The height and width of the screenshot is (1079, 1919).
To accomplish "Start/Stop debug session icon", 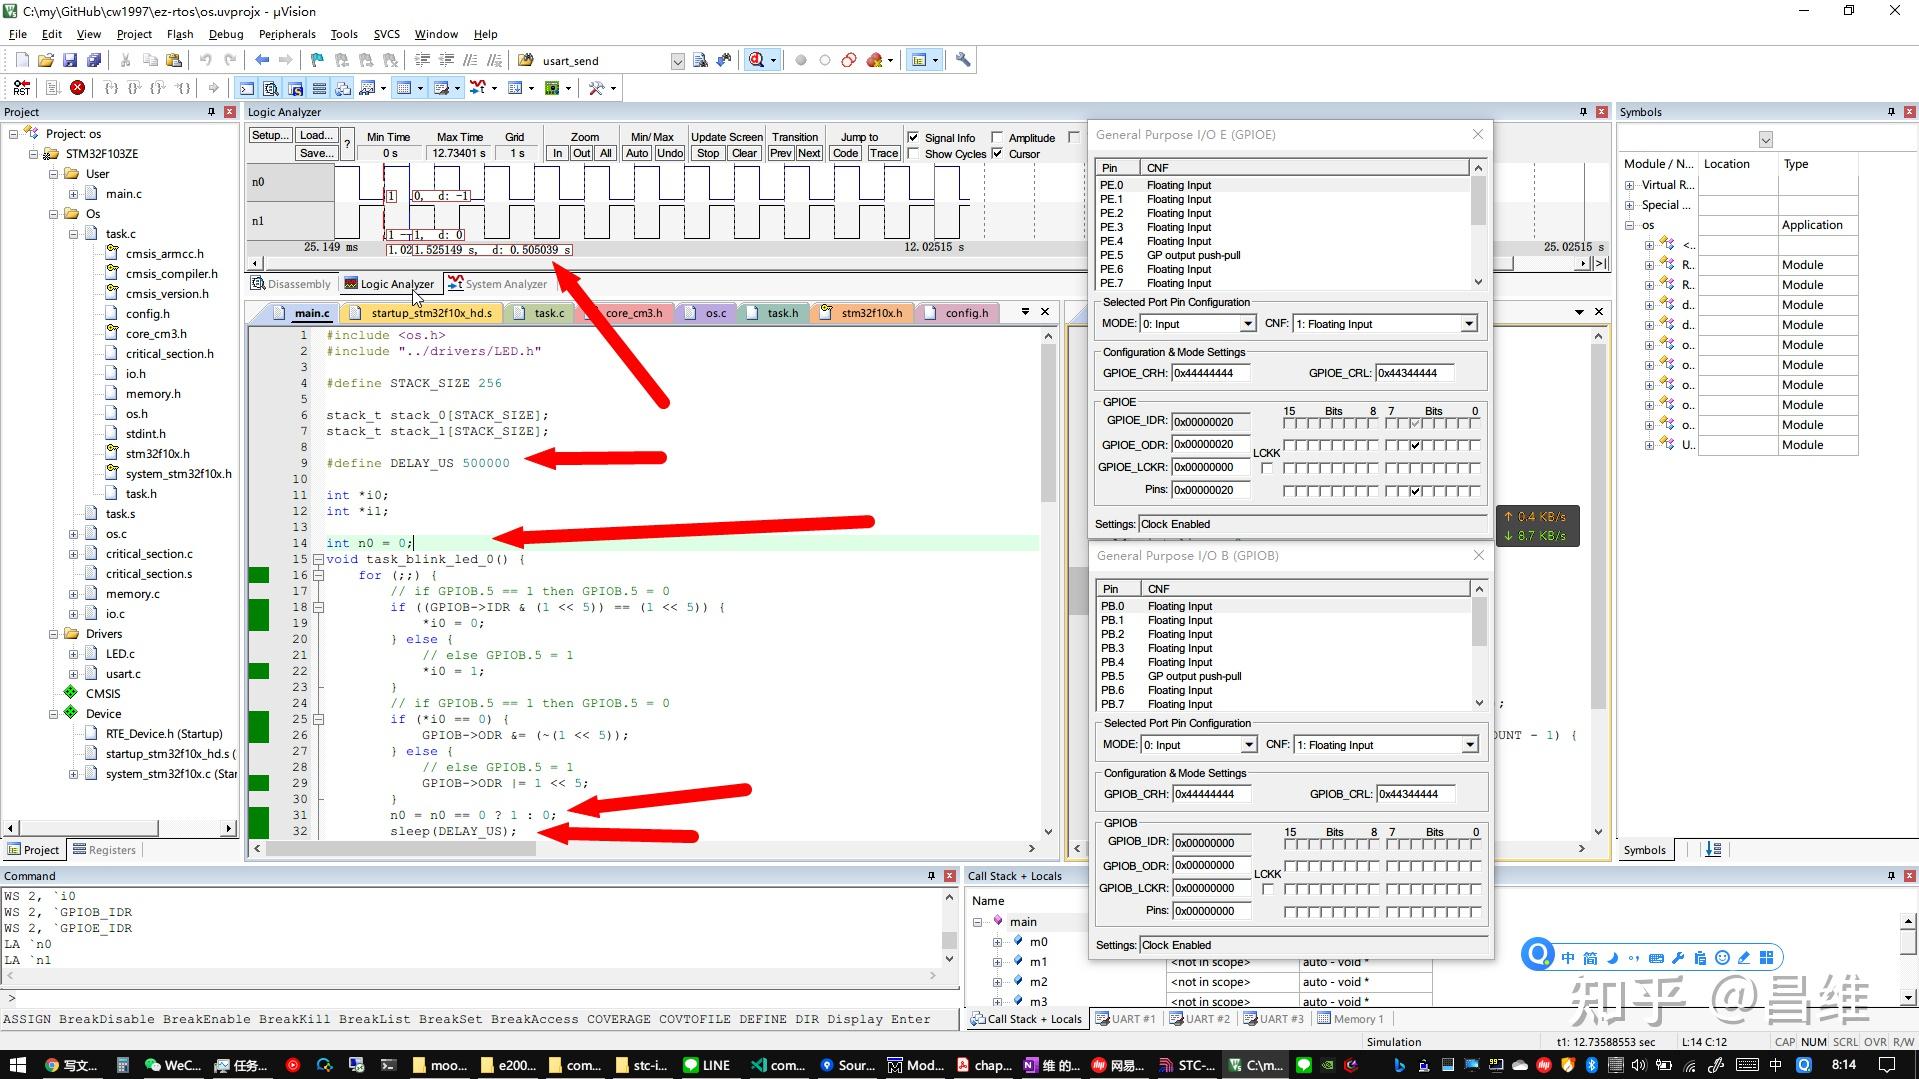I will tap(757, 60).
